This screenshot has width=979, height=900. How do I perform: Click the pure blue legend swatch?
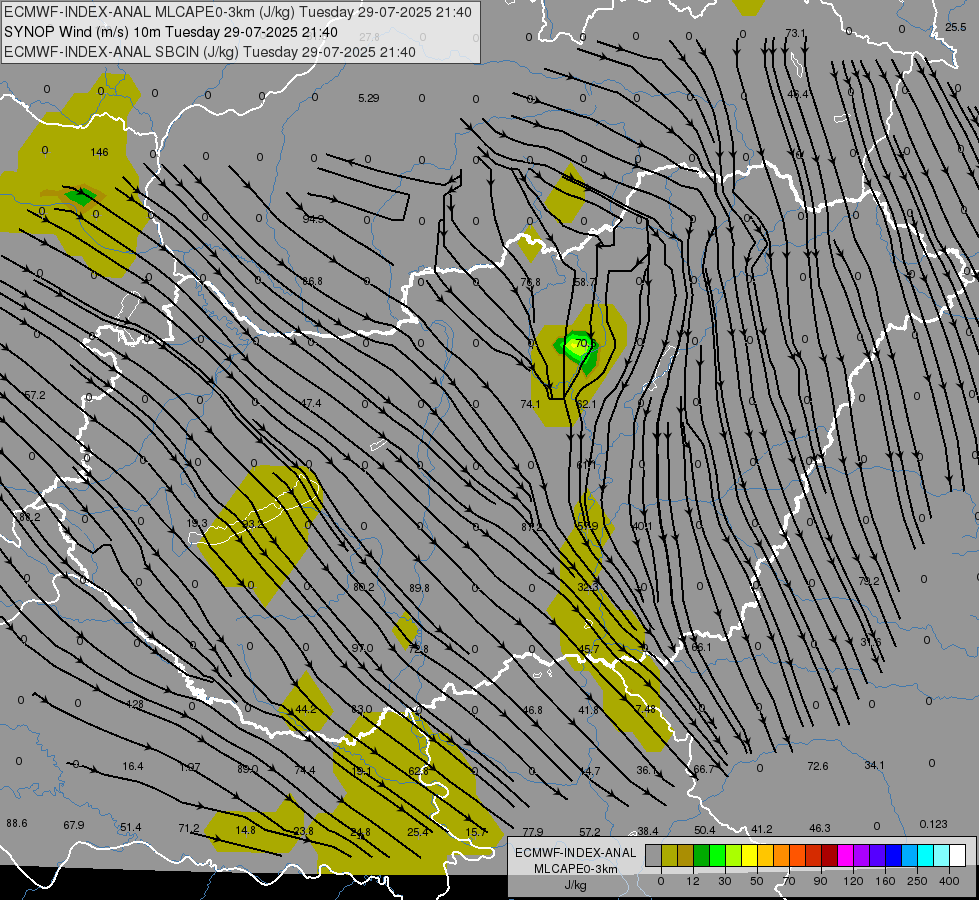tap(894, 856)
